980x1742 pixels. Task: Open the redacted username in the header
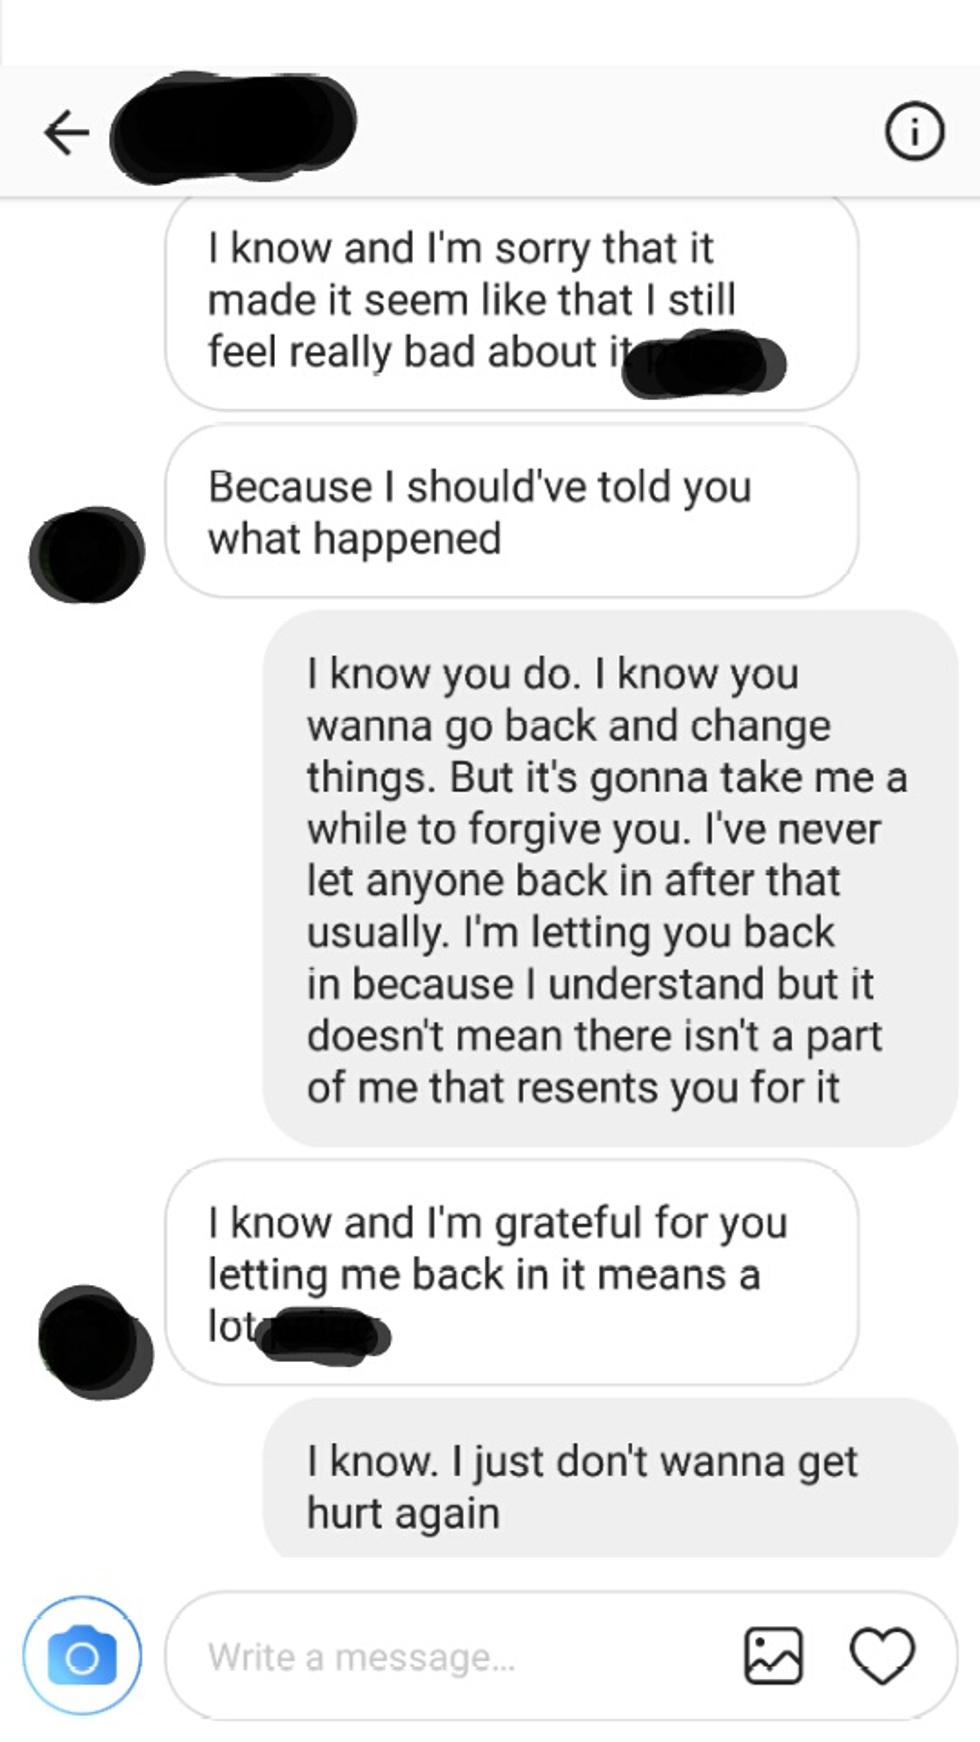tap(232, 127)
